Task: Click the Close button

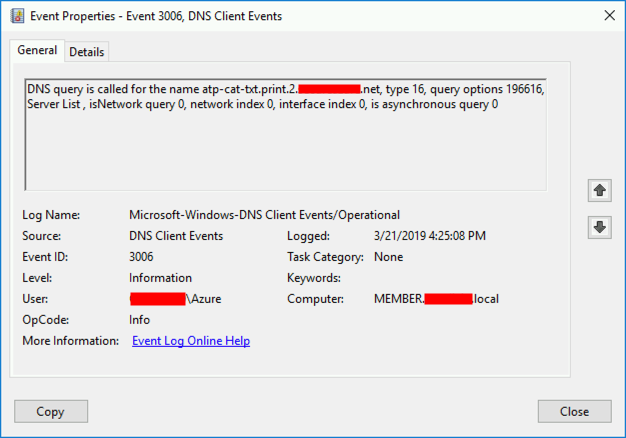Action: (574, 411)
